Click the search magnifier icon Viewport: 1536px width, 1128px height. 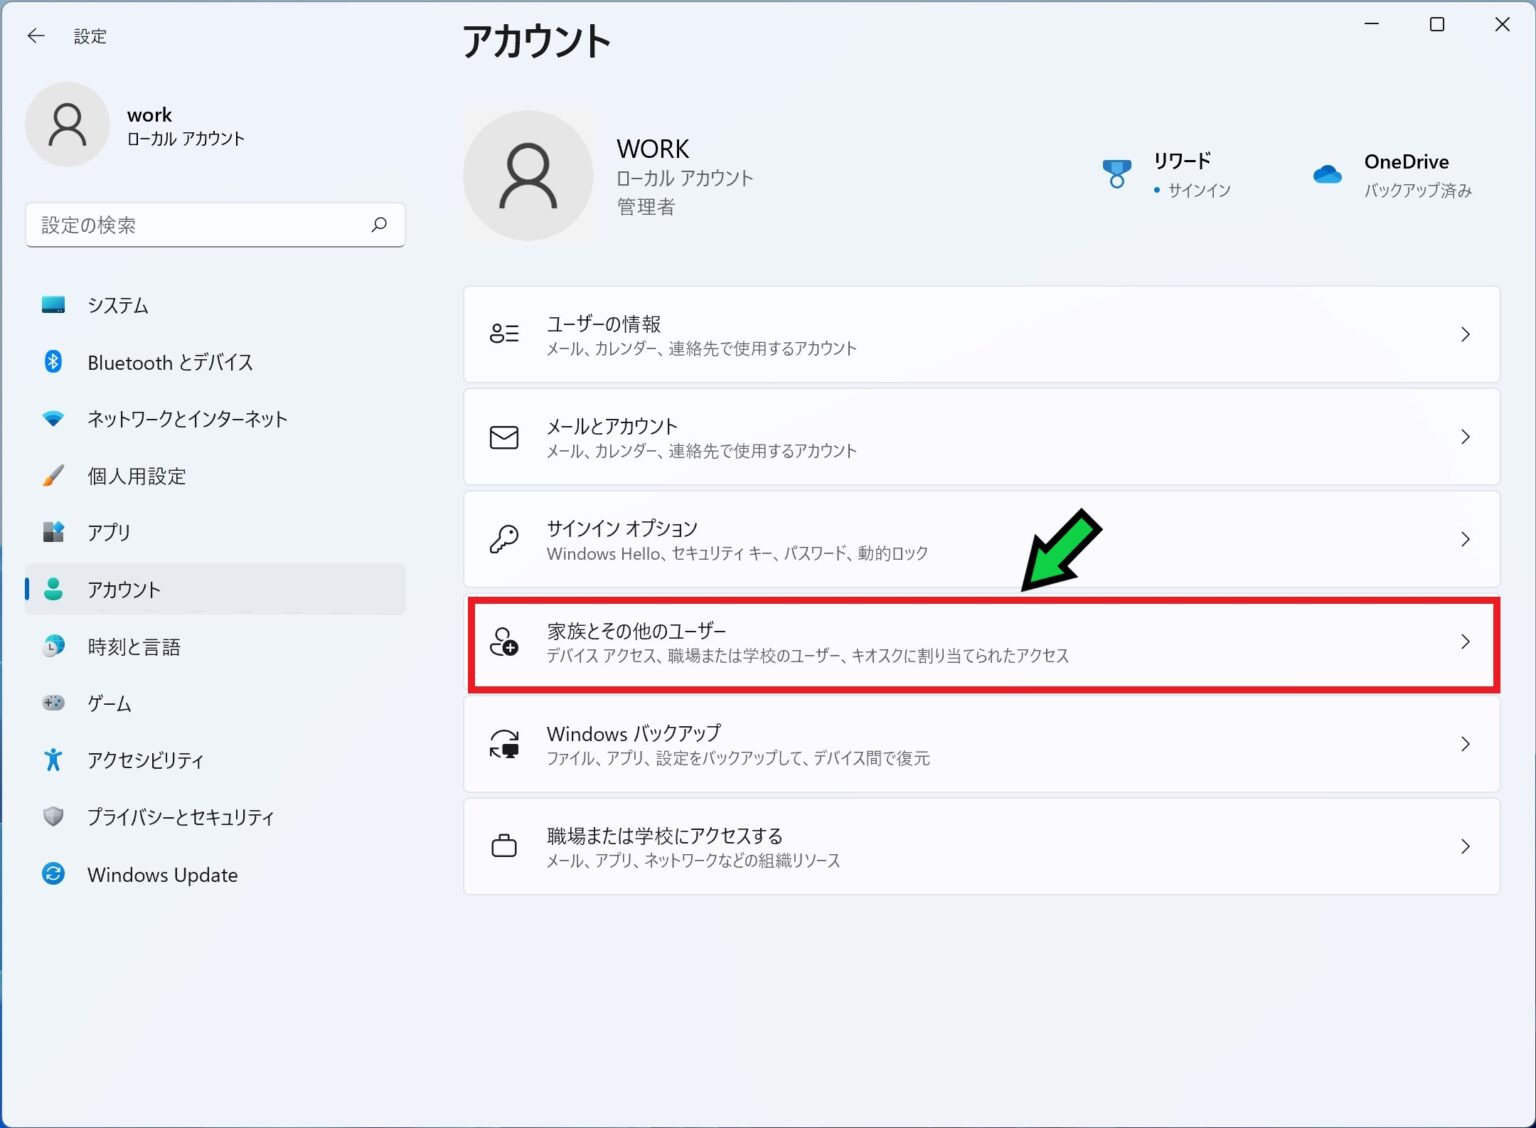coord(379,225)
